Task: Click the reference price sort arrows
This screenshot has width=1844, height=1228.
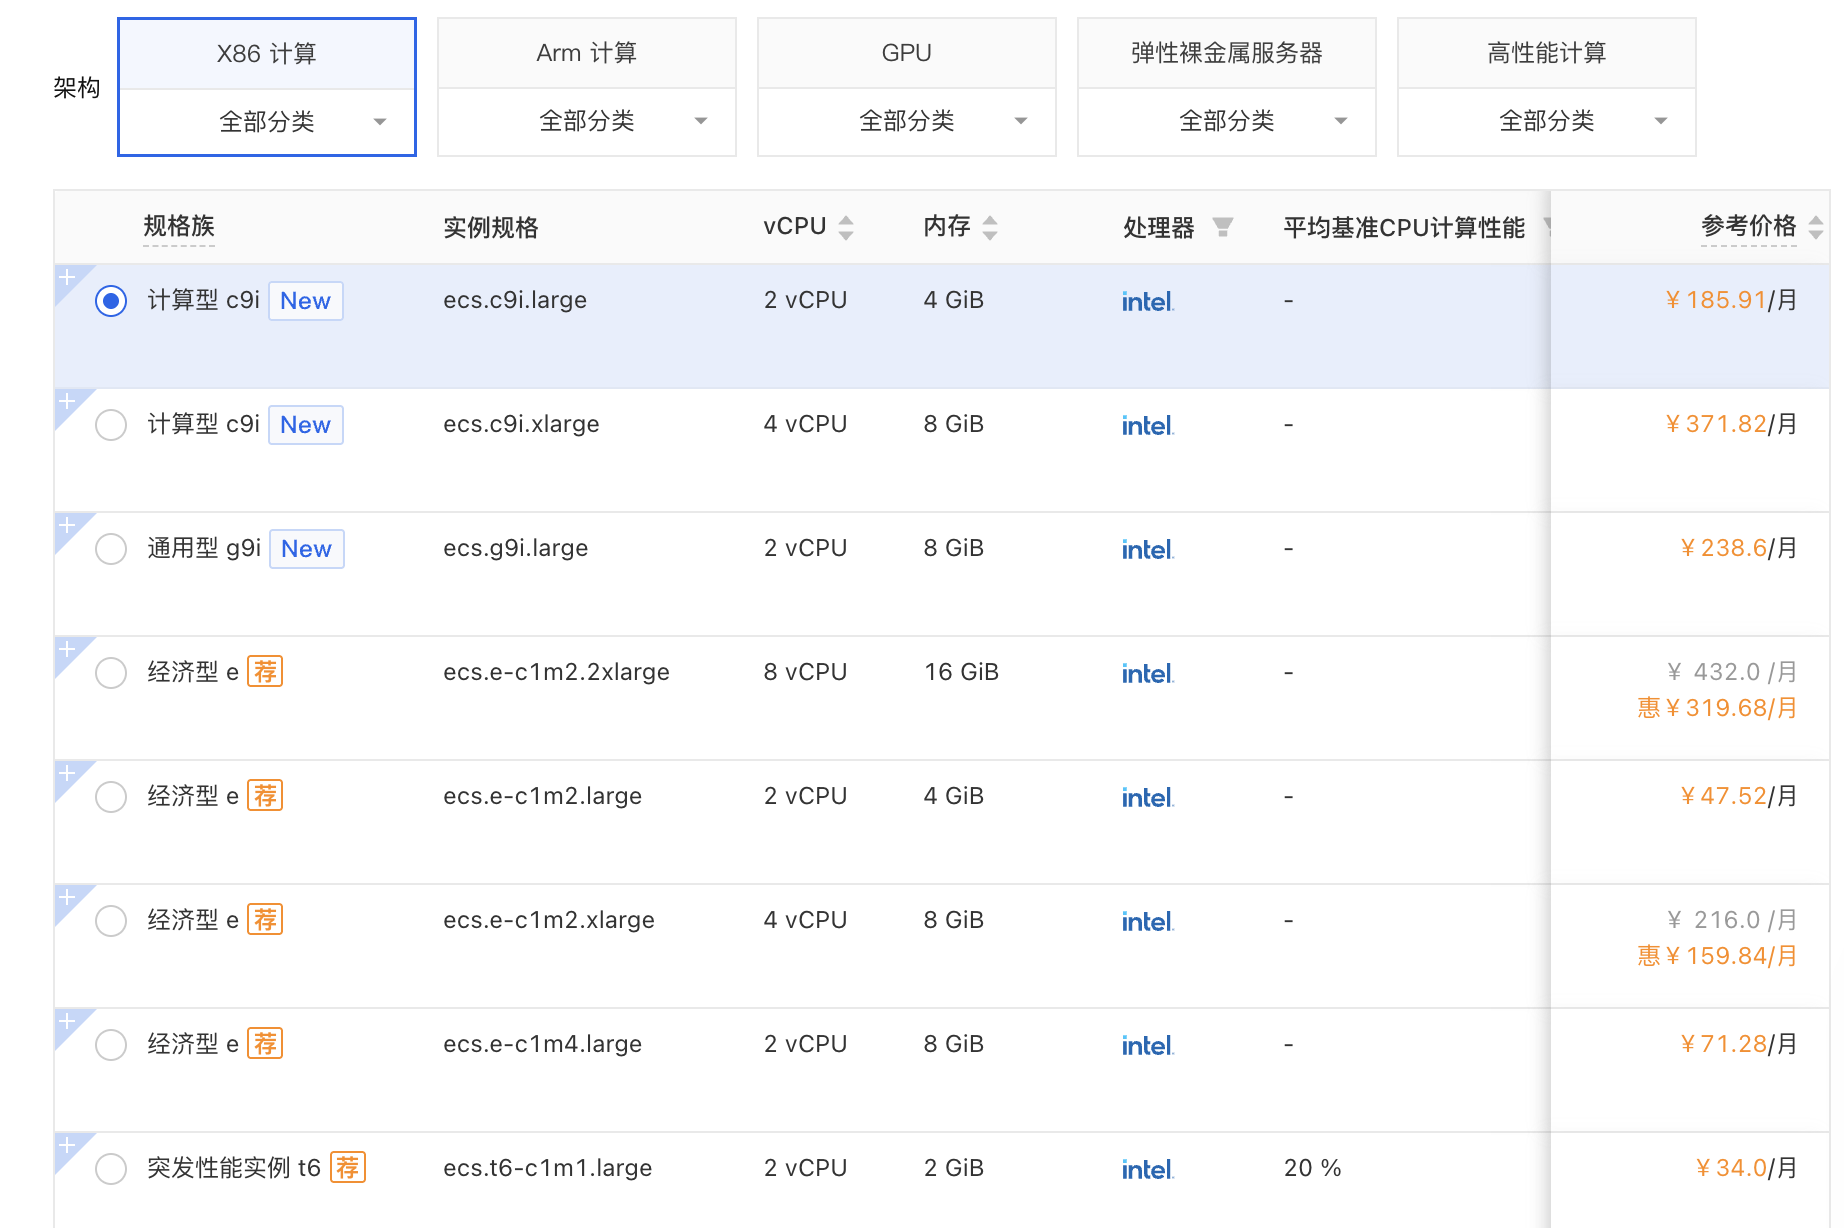Action: coord(1815,227)
